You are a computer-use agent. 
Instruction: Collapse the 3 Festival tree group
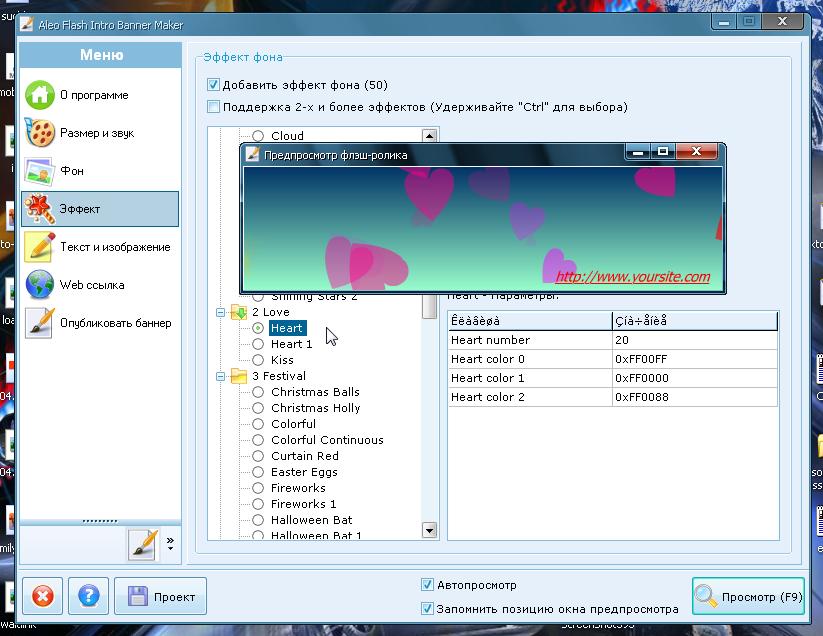pyautogui.click(x=221, y=377)
